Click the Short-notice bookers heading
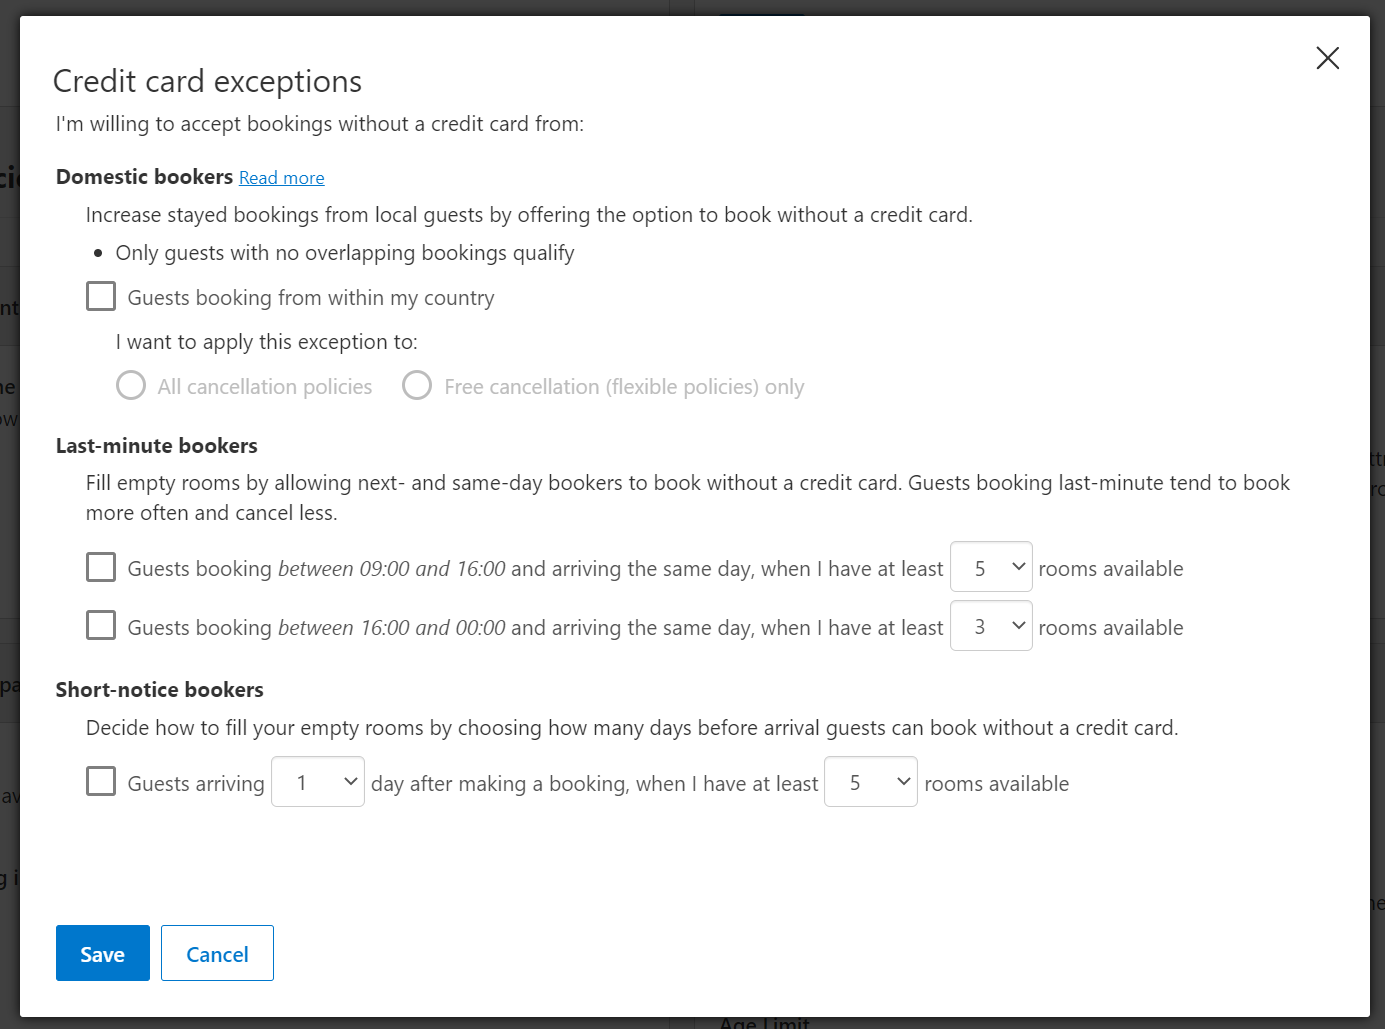Screen dimensions: 1385x1029 click(159, 689)
